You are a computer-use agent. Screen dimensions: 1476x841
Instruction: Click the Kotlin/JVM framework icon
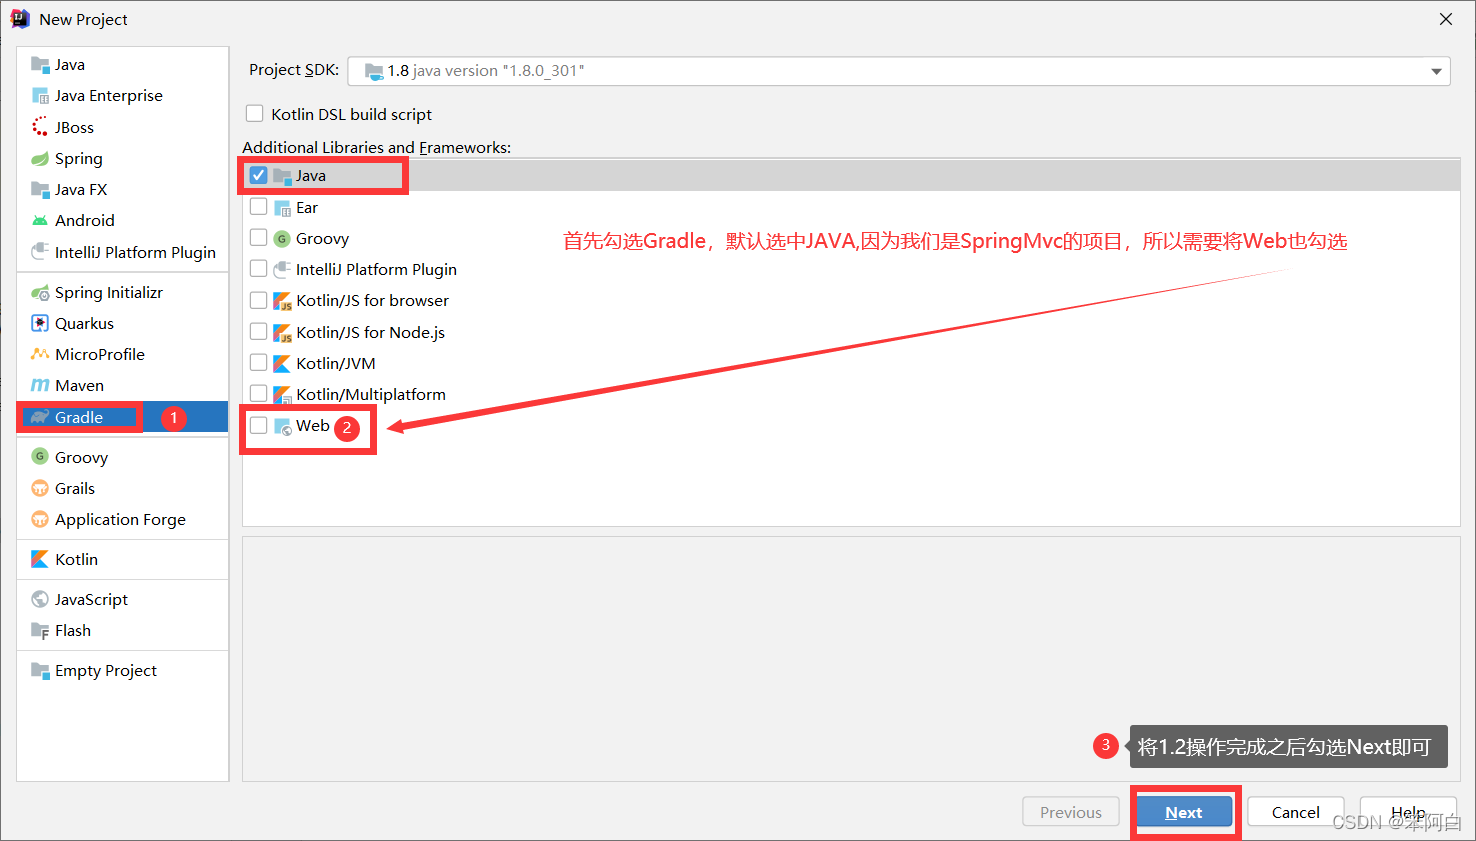pyautogui.click(x=282, y=363)
